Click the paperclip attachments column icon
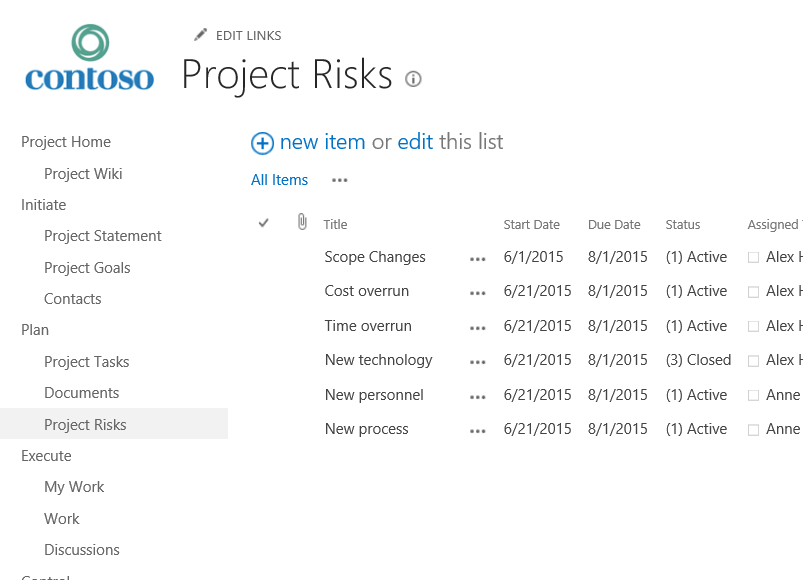 (x=302, y=222)
